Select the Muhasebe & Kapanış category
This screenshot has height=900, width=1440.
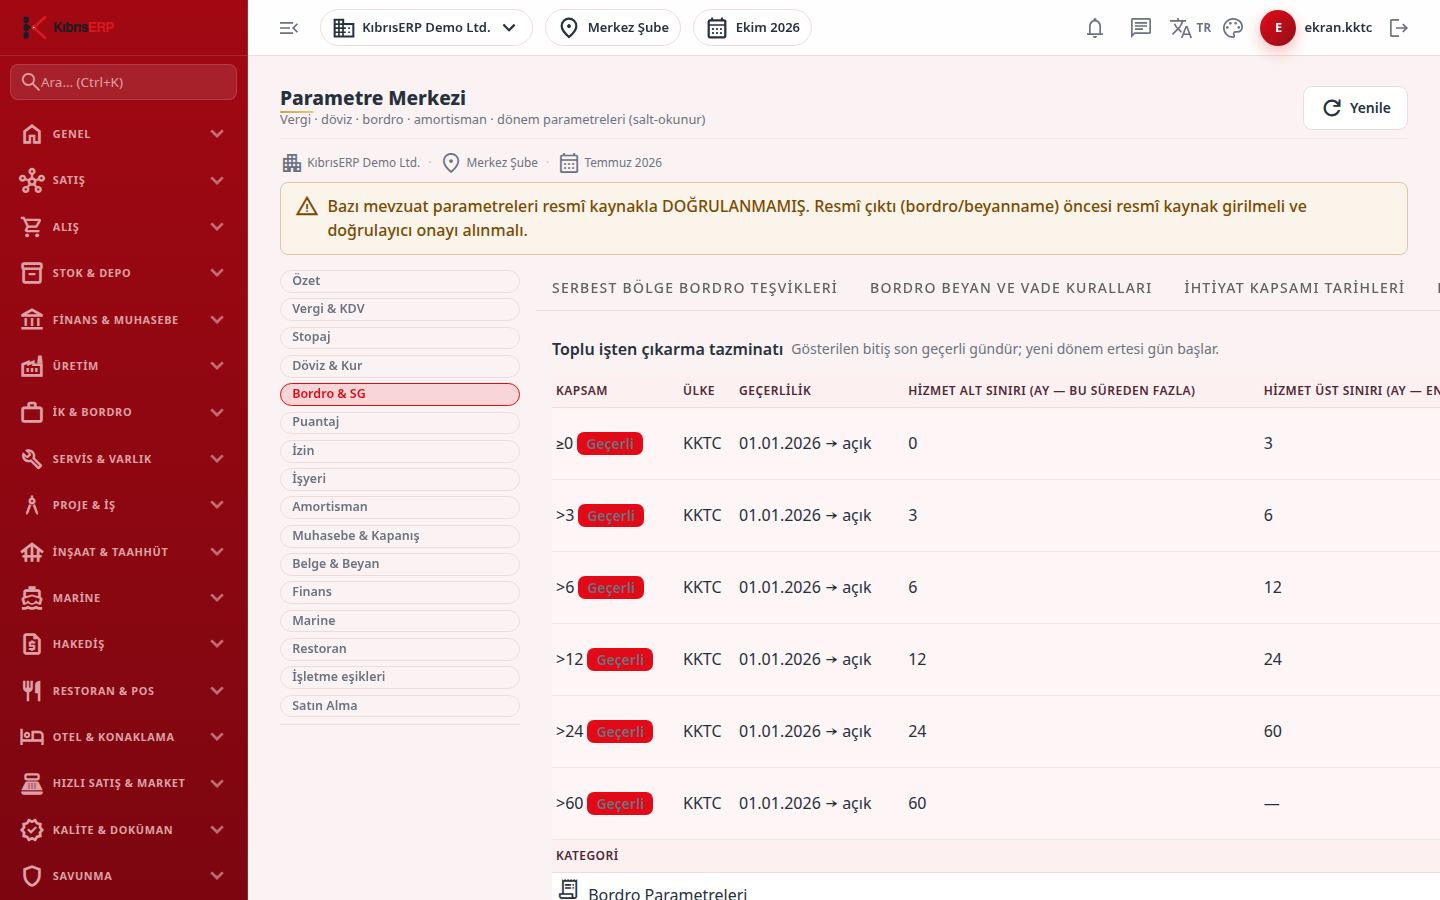pos(400,536)
